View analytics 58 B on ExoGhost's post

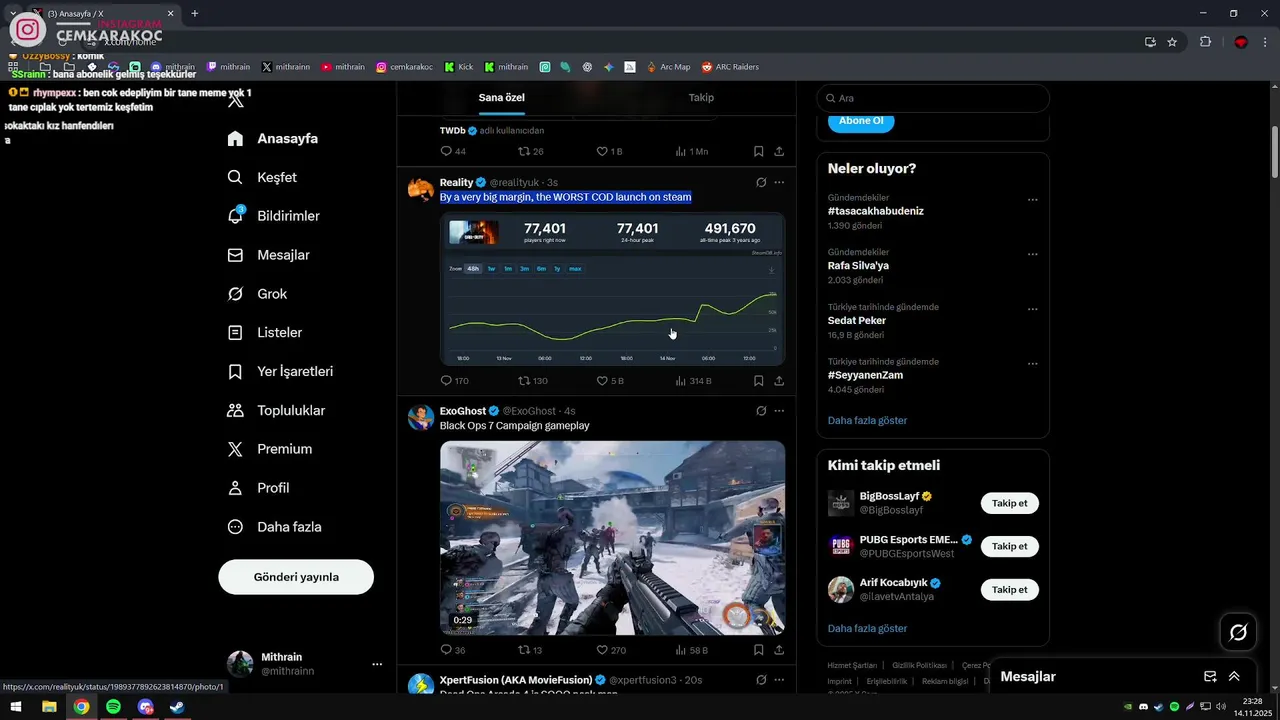tap(691, 650)
